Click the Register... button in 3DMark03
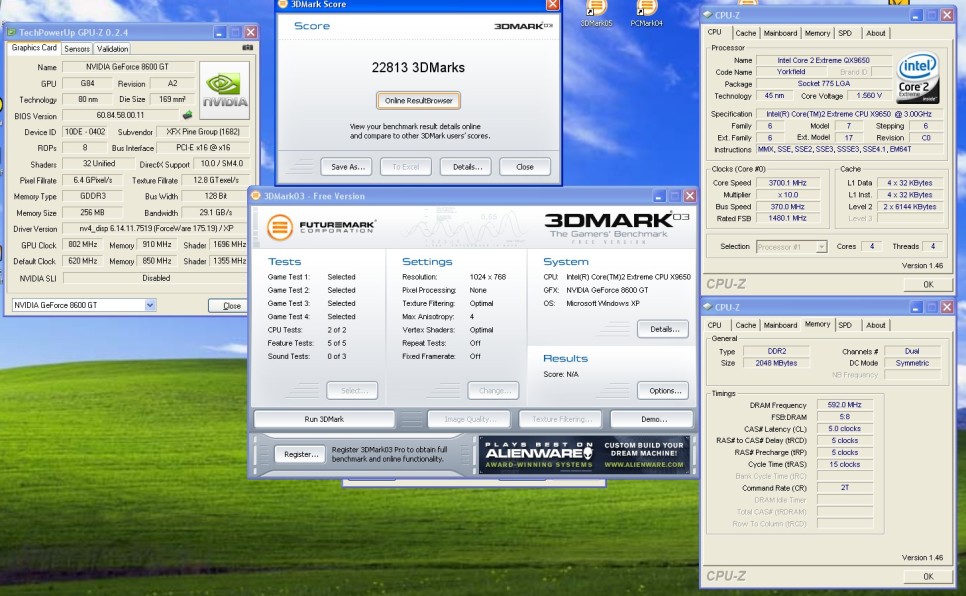The image size is (966, 596). pos(300,454)
